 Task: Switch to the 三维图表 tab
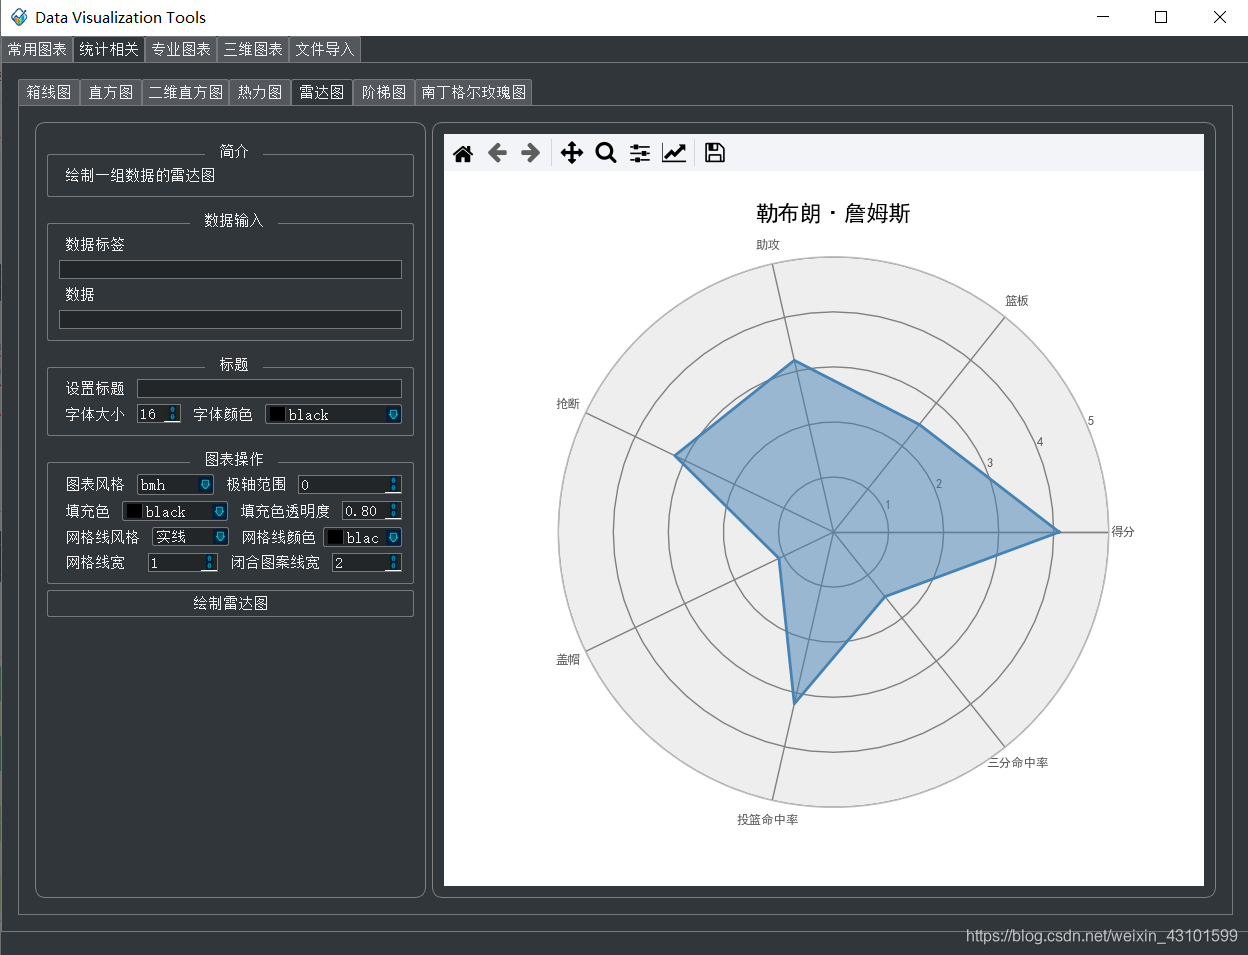(x=253, y=49)
